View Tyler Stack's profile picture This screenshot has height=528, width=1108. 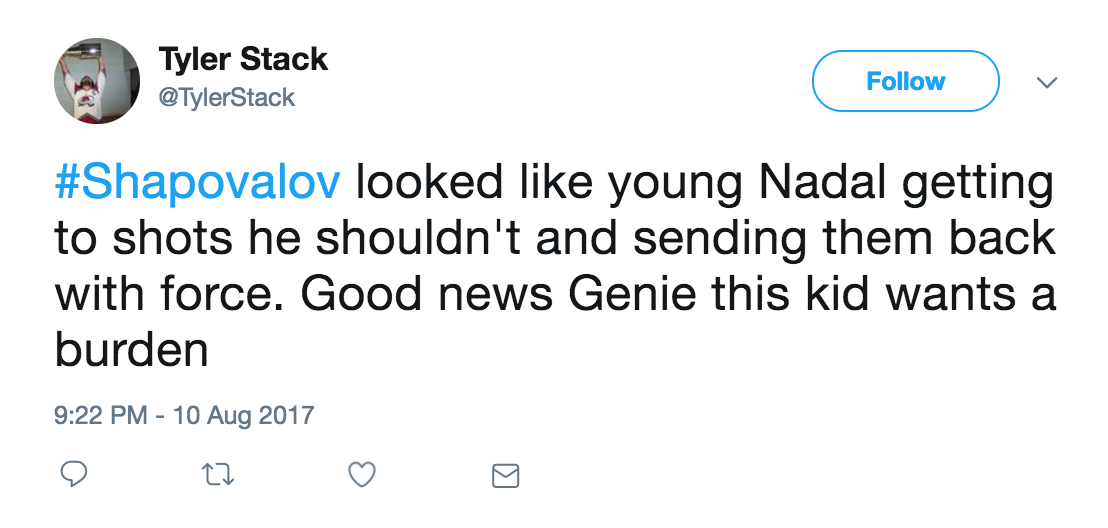click(x=95, y=81)
